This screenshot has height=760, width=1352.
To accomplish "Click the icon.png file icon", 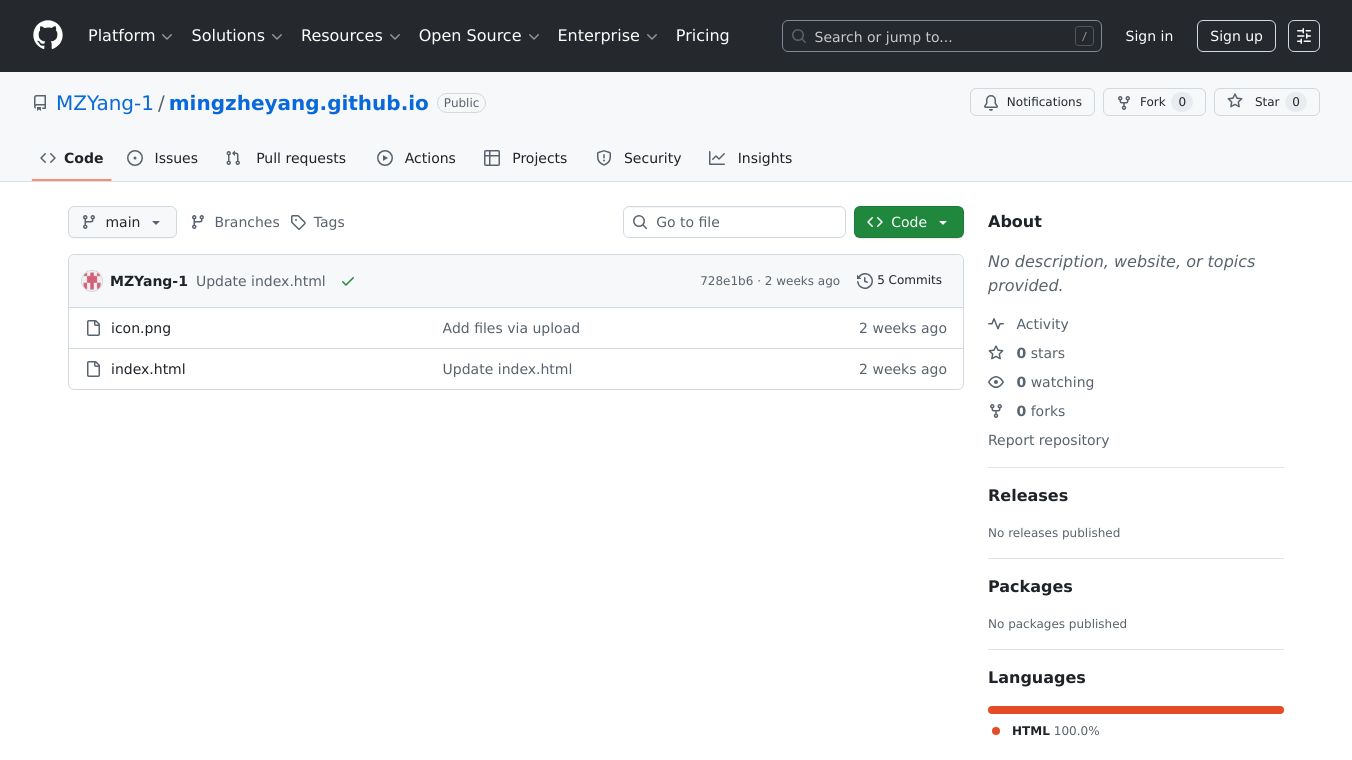I will point(93,328).
